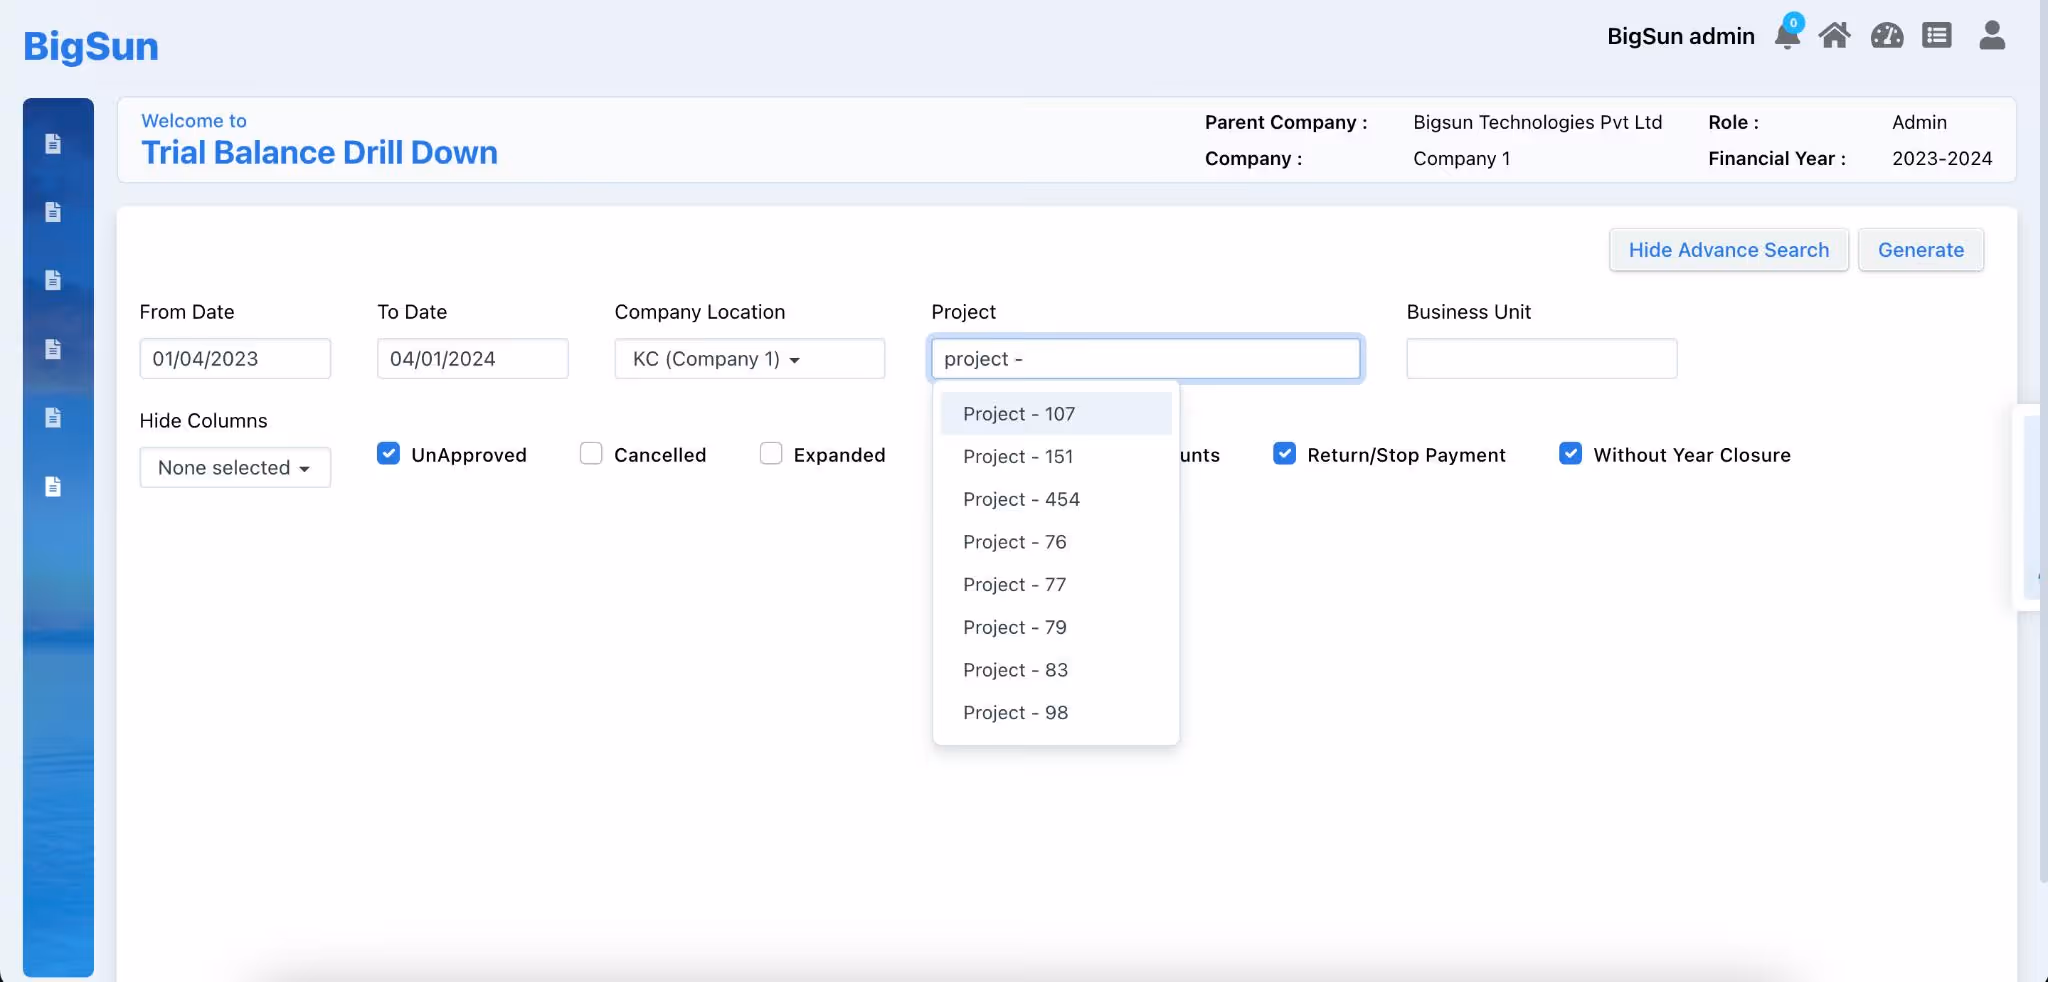Open the list view icon in header
Image resolution: width=2048 pixels, height=982 pixels.
coord(1937,36)
